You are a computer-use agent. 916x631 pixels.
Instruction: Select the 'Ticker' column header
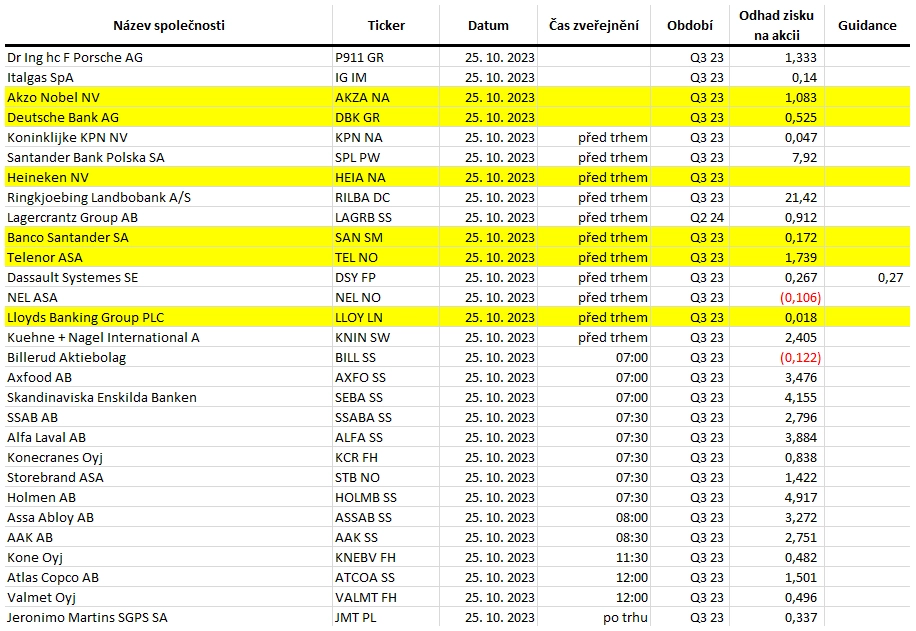pos(386,25)
